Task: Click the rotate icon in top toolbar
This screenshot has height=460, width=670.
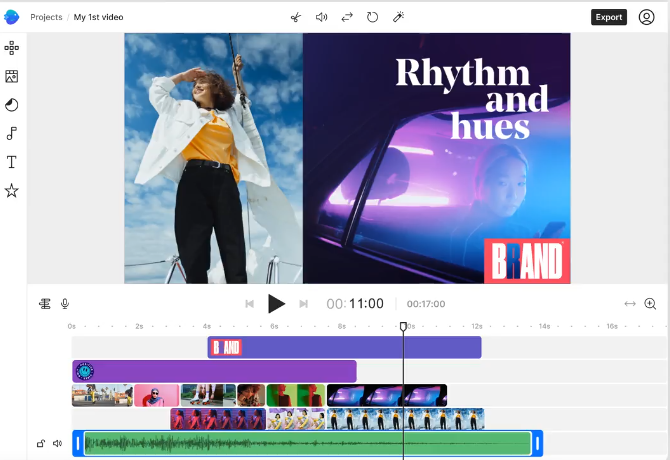Action: [x=373, y=17]
